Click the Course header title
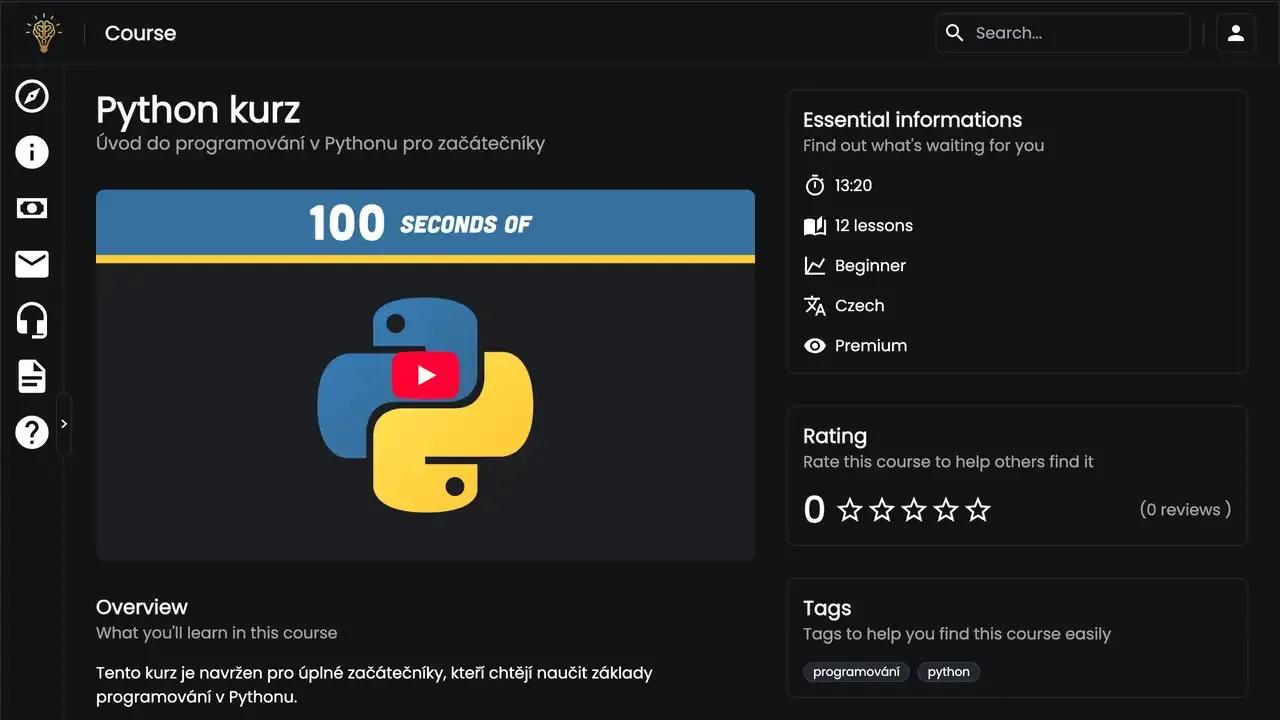Screen dimensions: 1280x720 click(140, 33)
